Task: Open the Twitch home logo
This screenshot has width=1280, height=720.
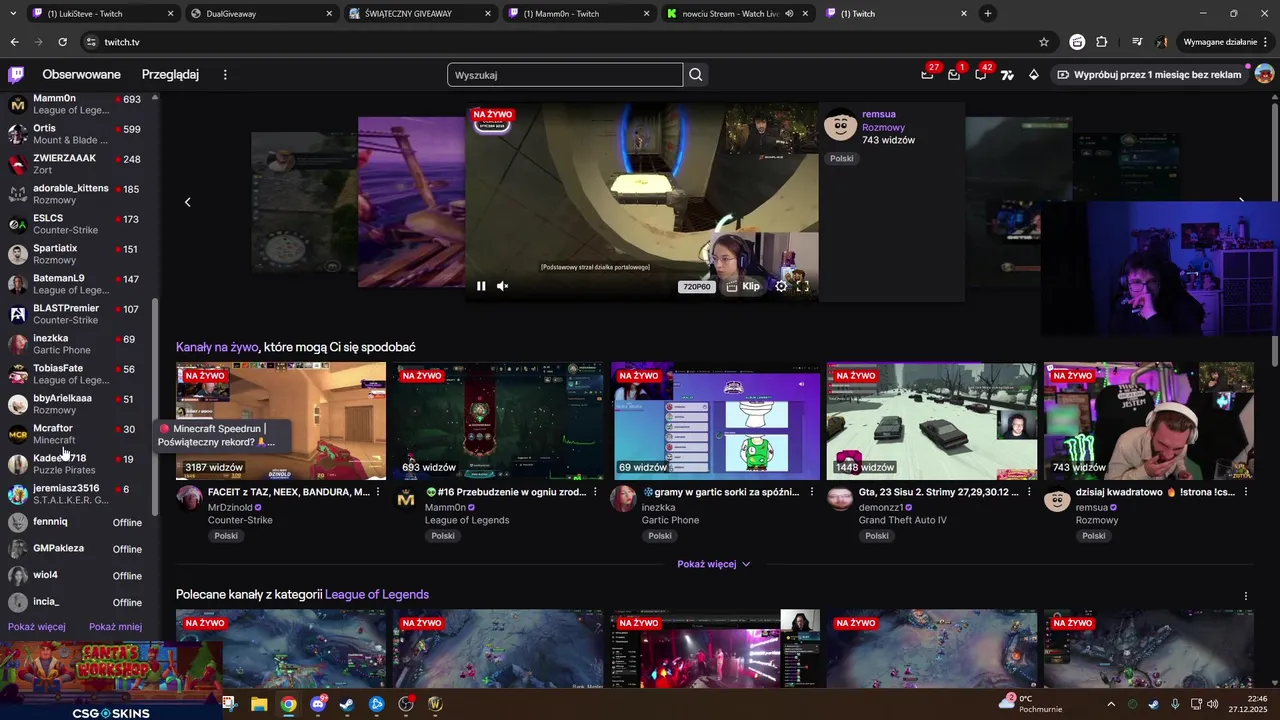Action: (x=16, y=75)
